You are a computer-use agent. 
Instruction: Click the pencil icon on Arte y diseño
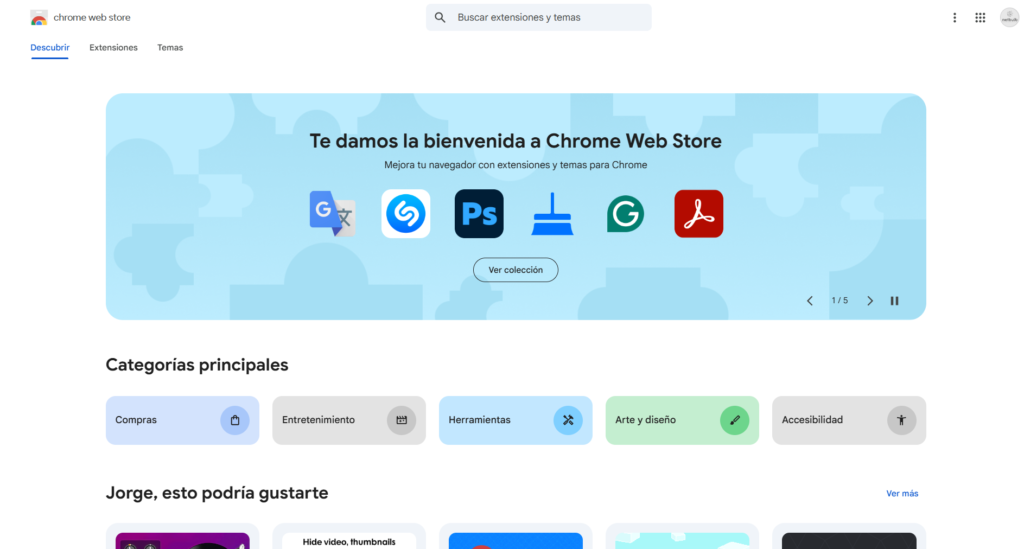735,420
